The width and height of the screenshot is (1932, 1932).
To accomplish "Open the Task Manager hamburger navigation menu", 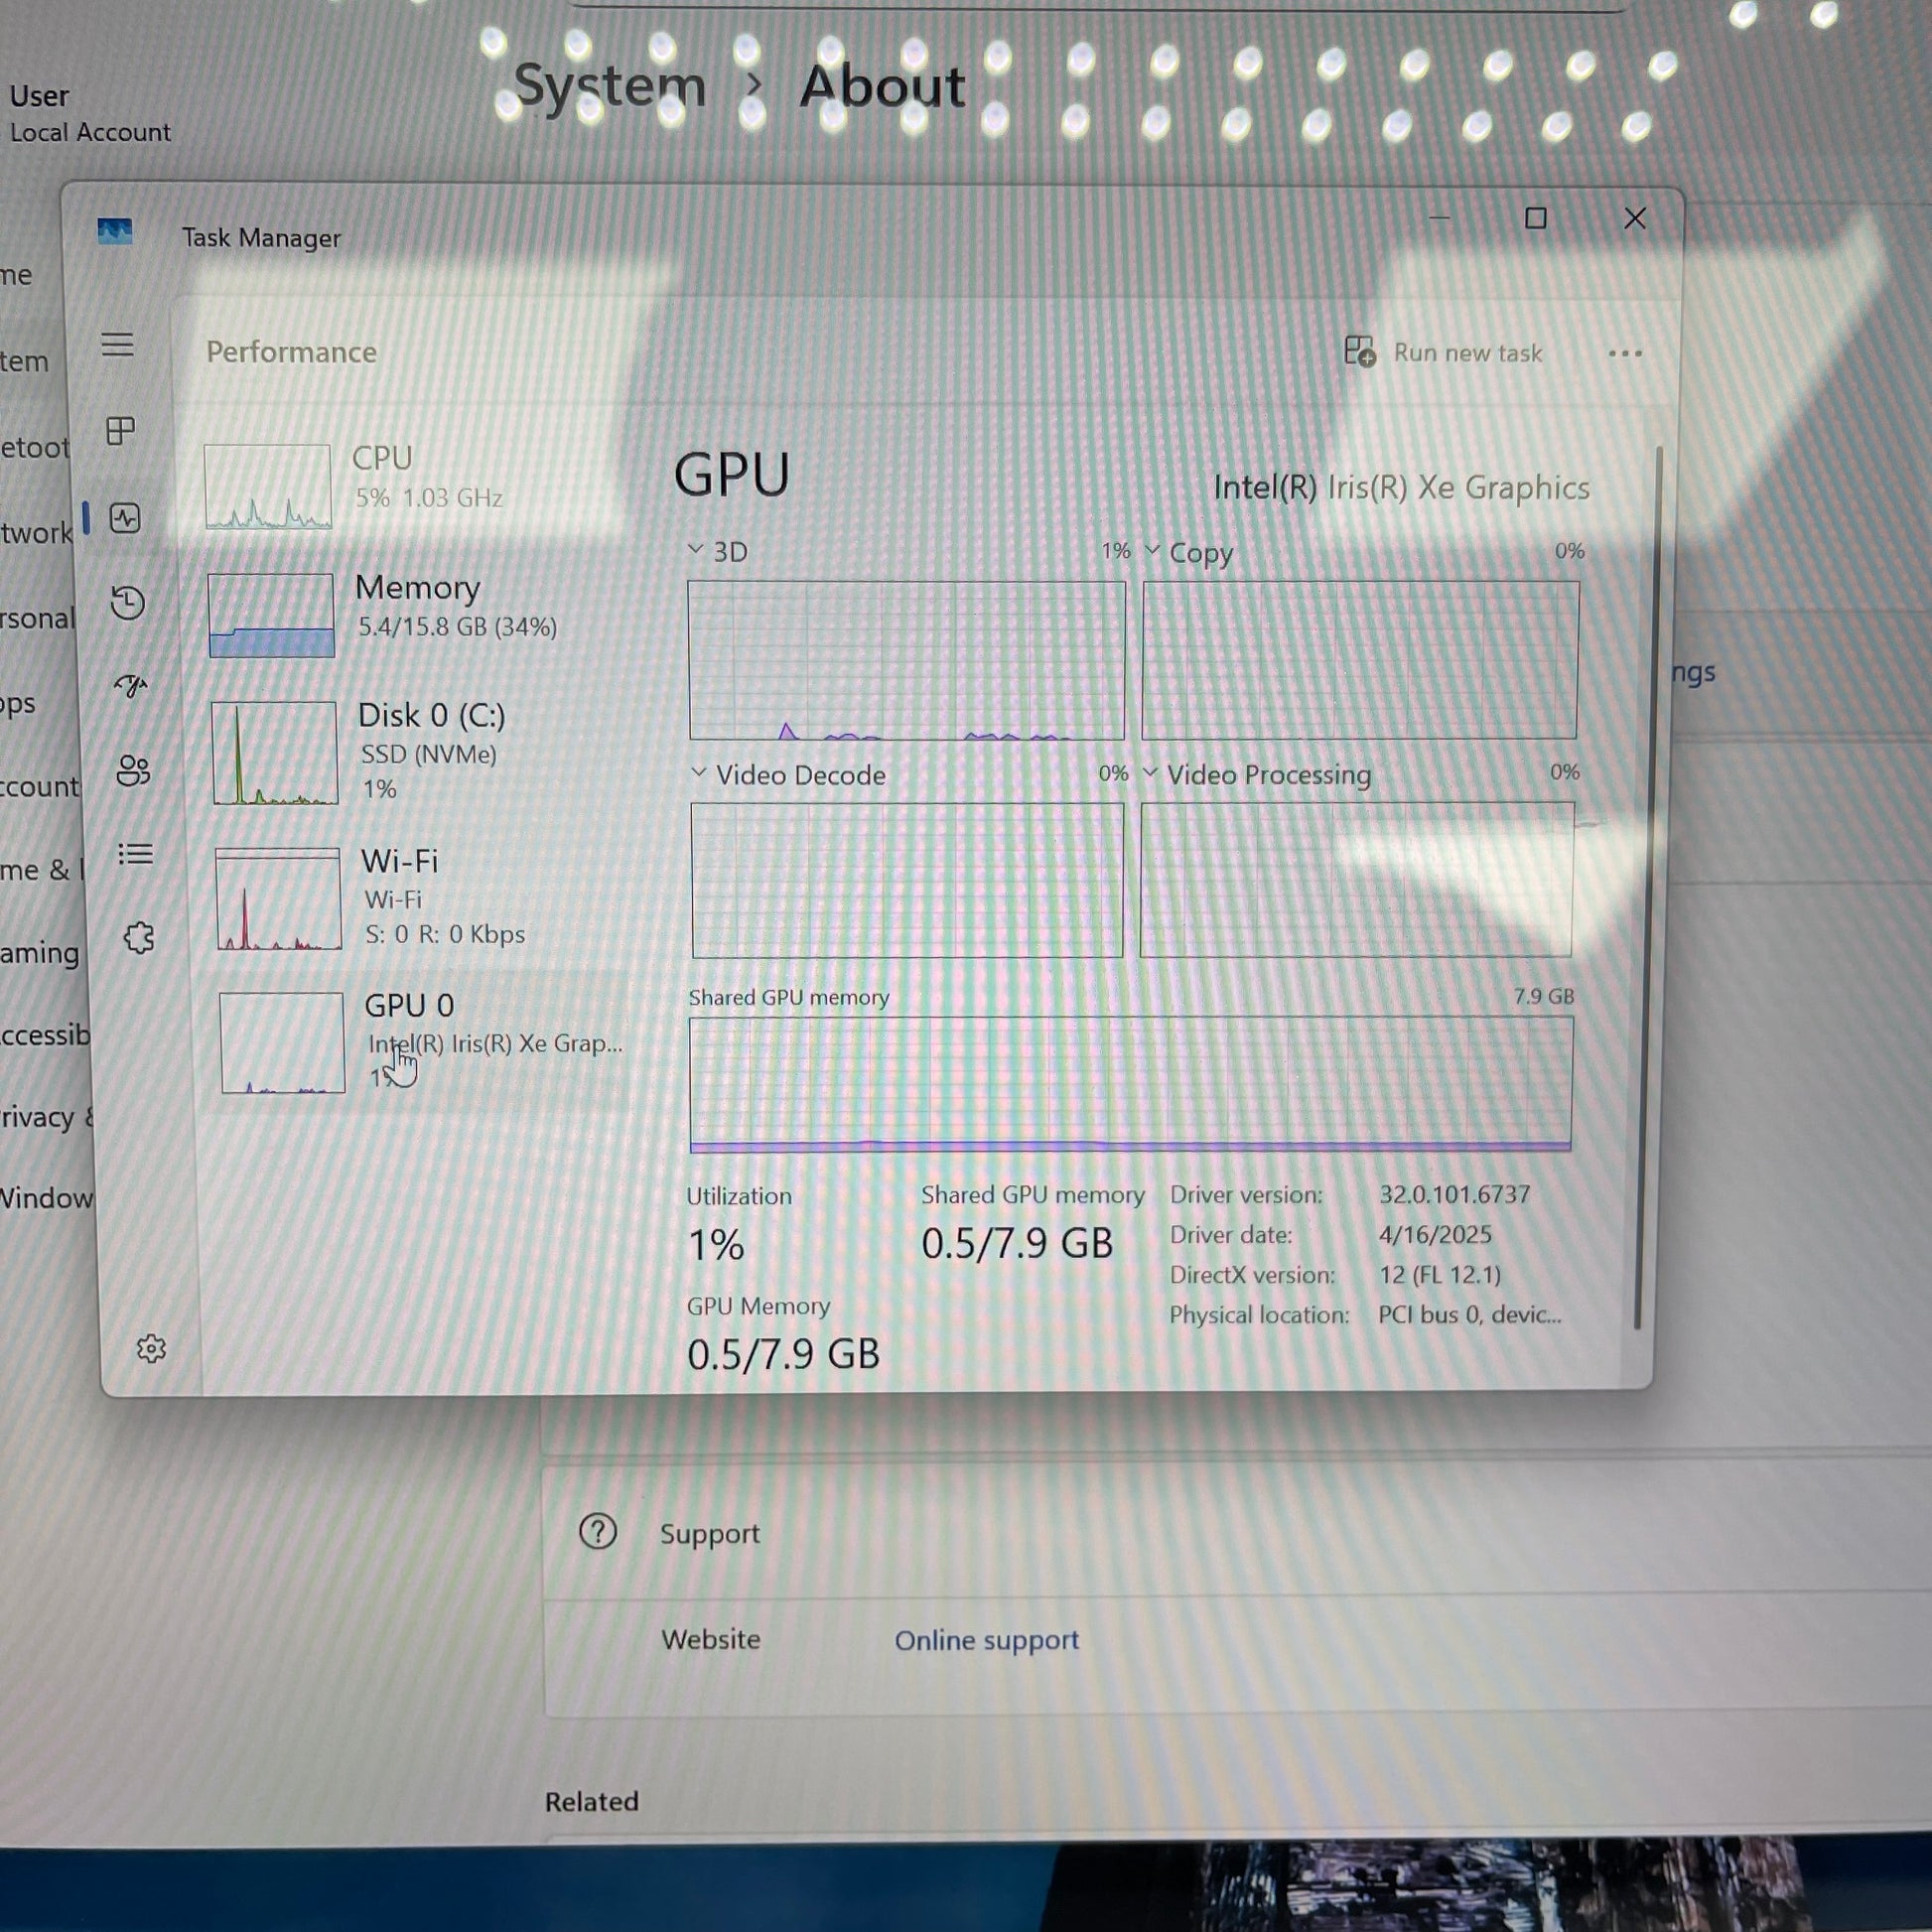I will (x=117, y=345).
